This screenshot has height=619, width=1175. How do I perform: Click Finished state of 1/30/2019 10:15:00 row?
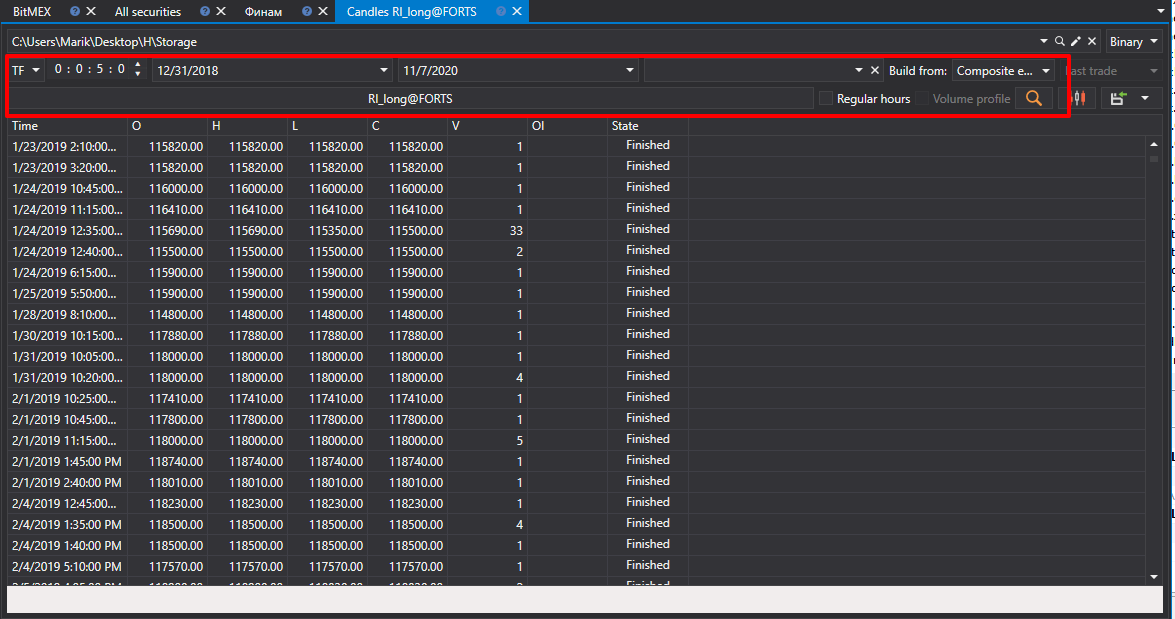[x=647, y=333]
